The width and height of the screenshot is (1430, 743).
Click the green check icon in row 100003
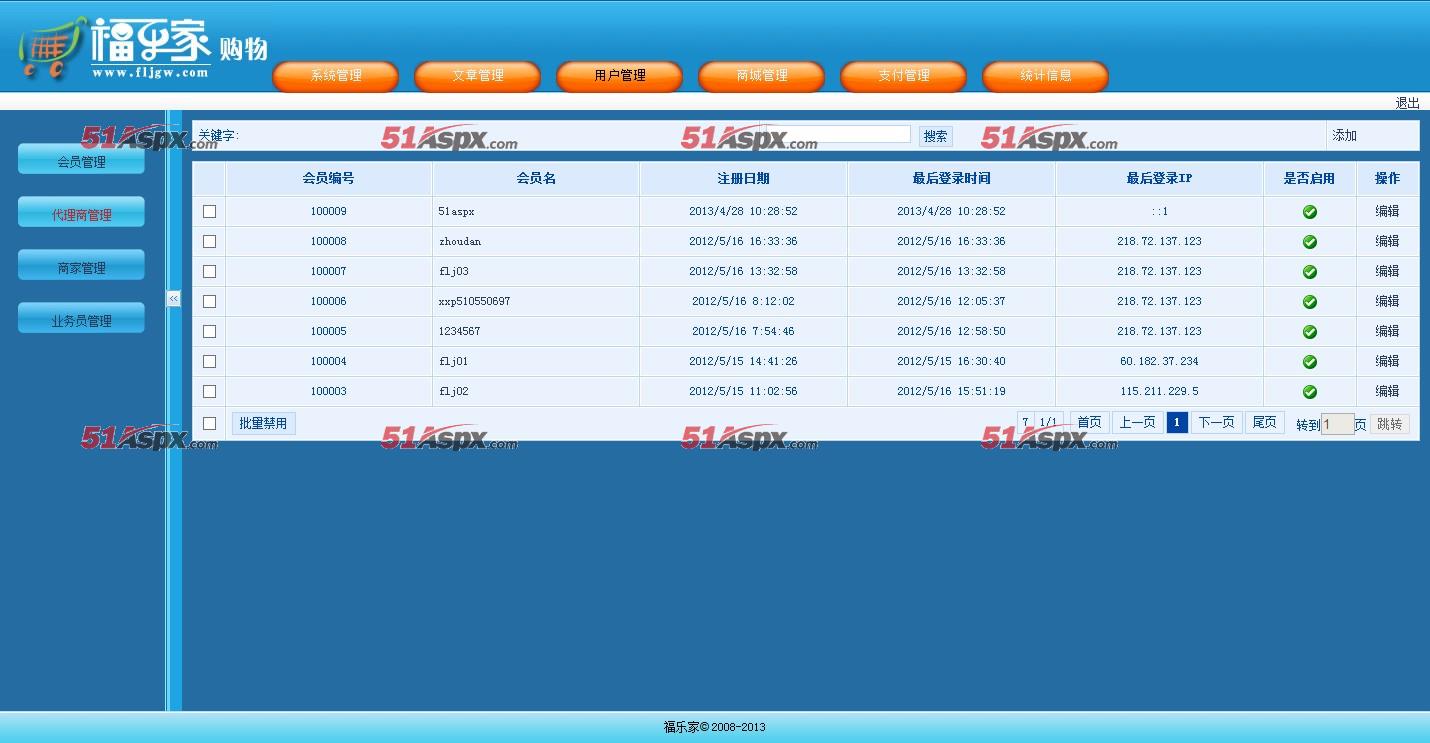(1310, 392)
